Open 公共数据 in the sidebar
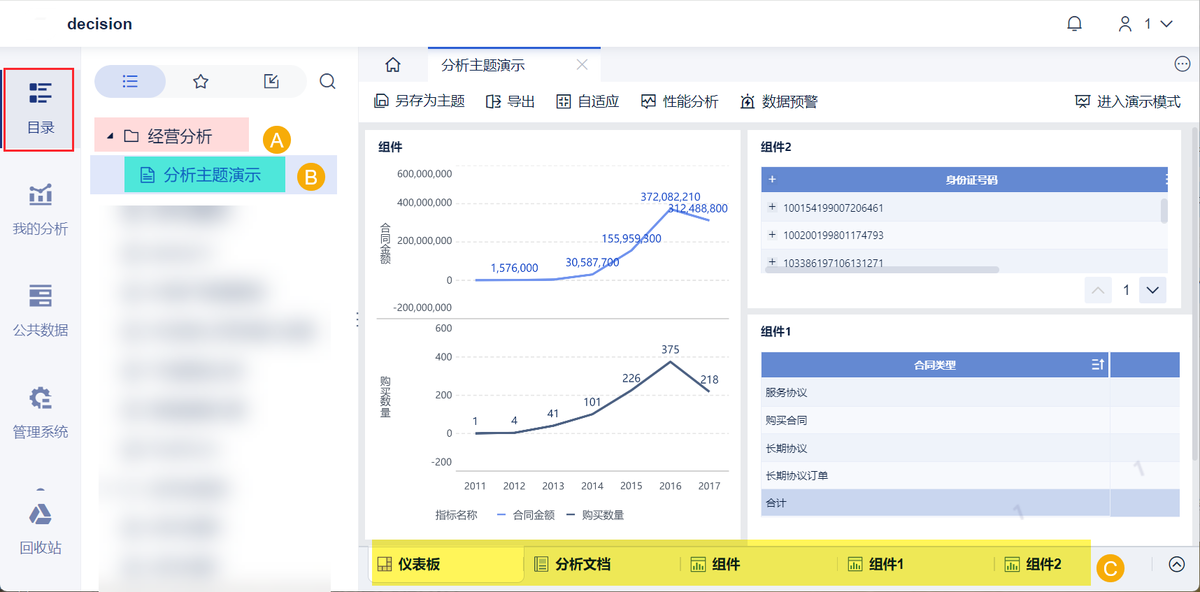Image resolution: width=1200 pixels, height=592 pixels. pyautogui.click(x=40, y=311)
